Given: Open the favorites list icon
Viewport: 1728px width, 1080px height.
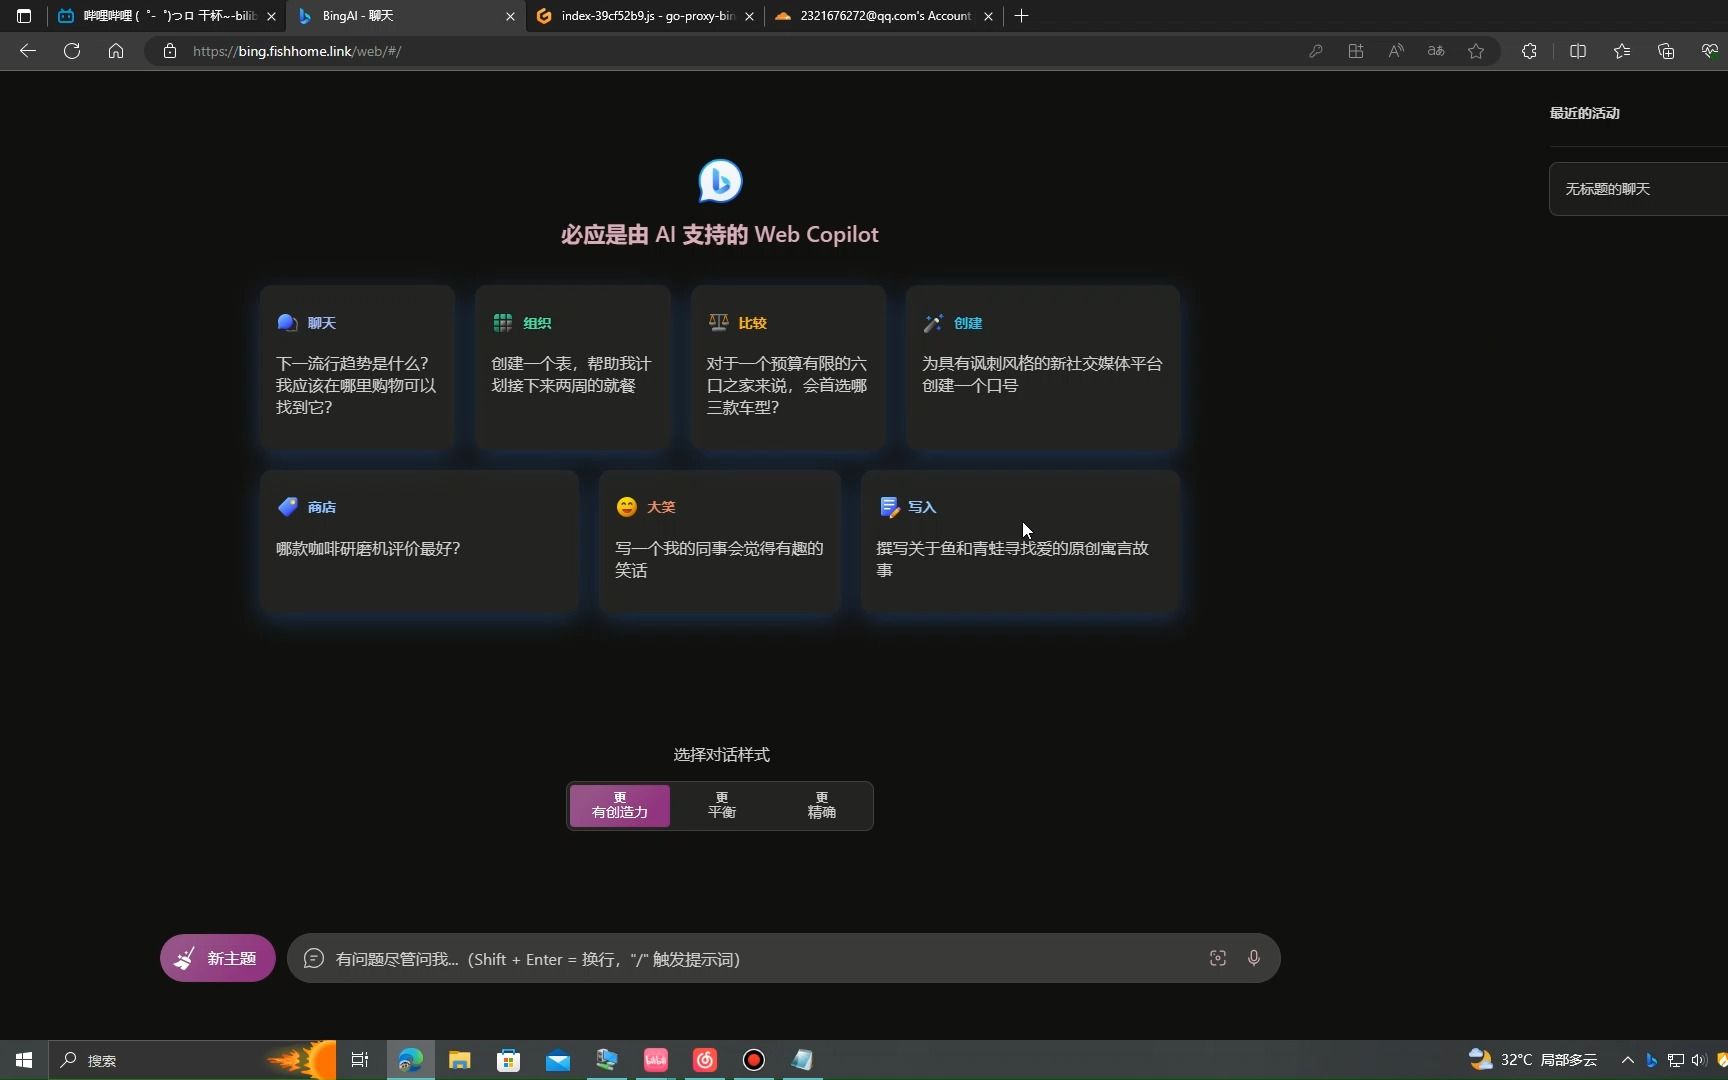Looking at the screenshot, I should (1622, 51).
